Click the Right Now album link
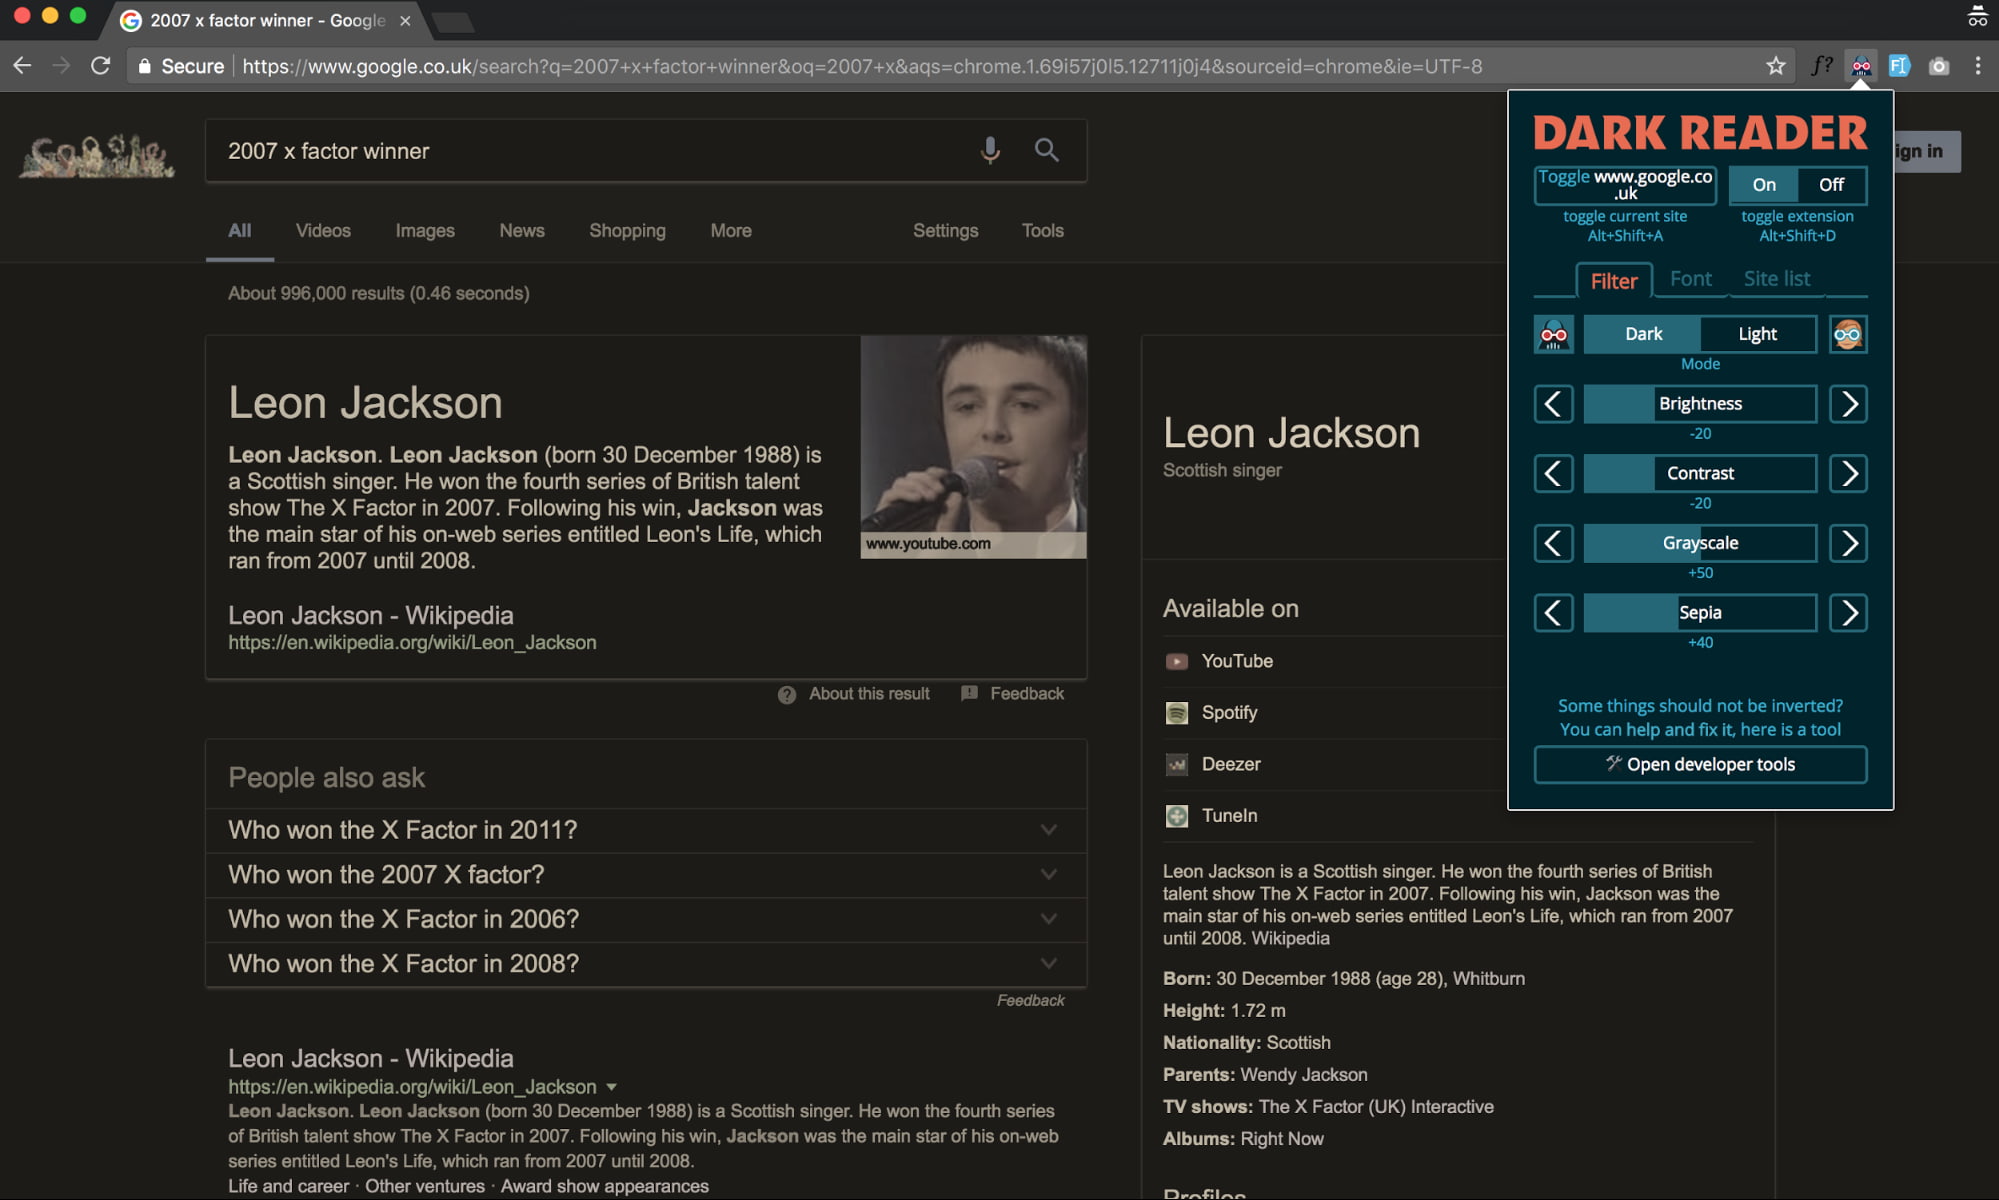 click(x=1282, y=1139)
